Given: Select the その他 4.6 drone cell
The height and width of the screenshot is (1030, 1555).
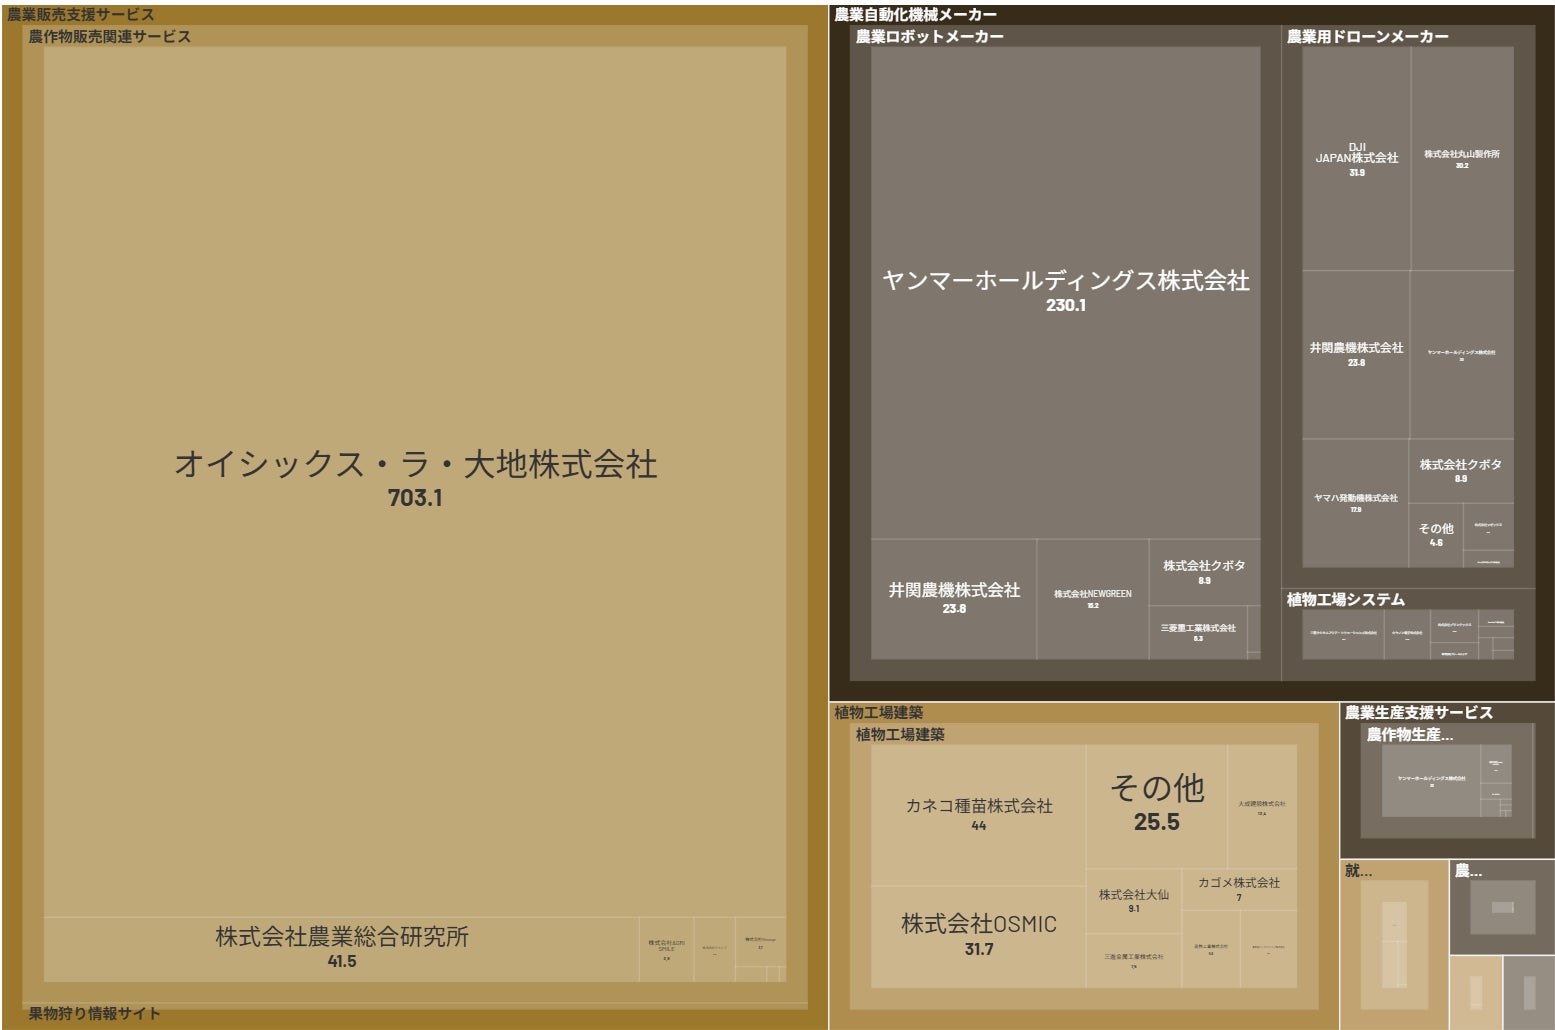Looking at the screenshot, I should [1436, 535].
